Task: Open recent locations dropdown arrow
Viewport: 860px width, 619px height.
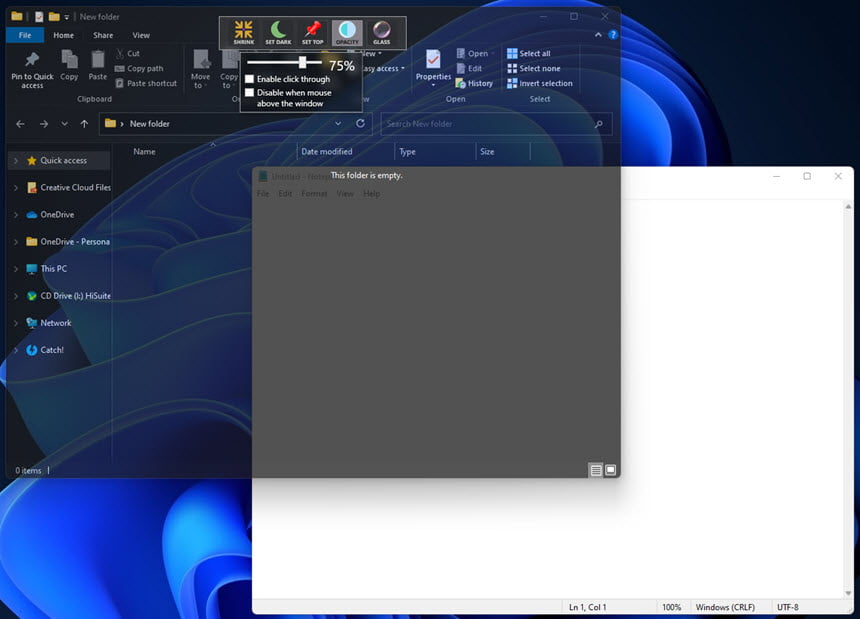Action: click(65, 124)
